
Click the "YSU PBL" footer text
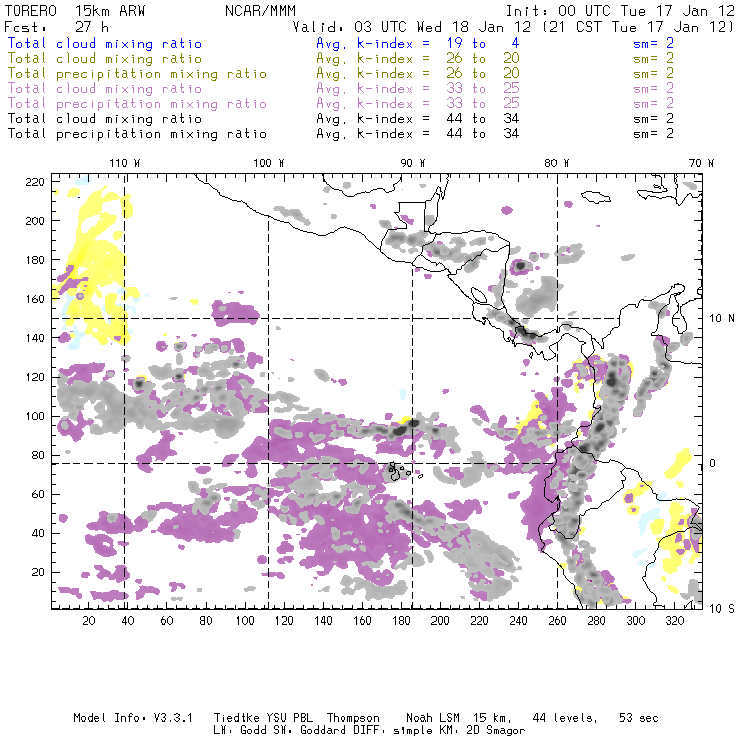point(288,718)
